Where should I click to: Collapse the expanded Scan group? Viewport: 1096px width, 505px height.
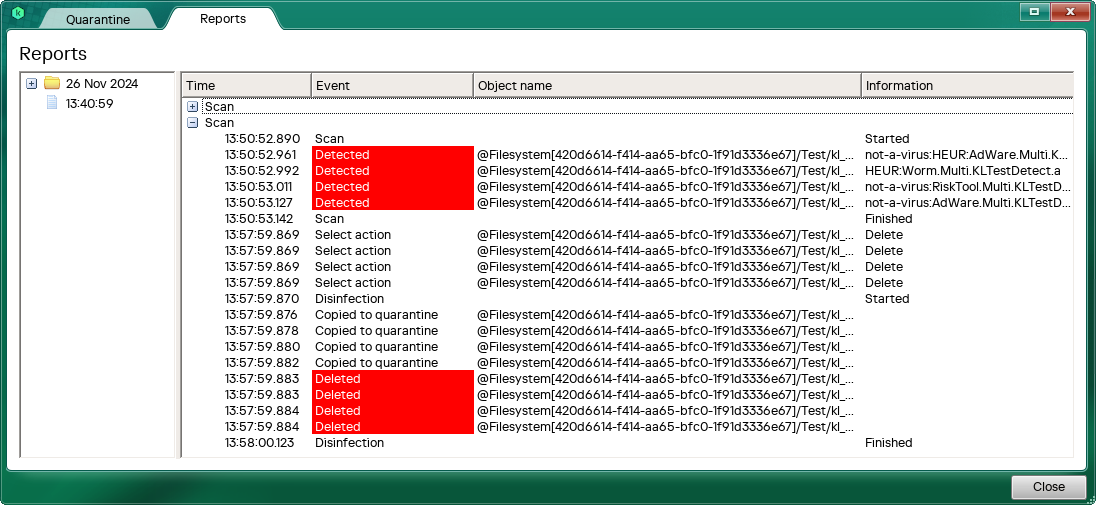click(x=193, y=123)
